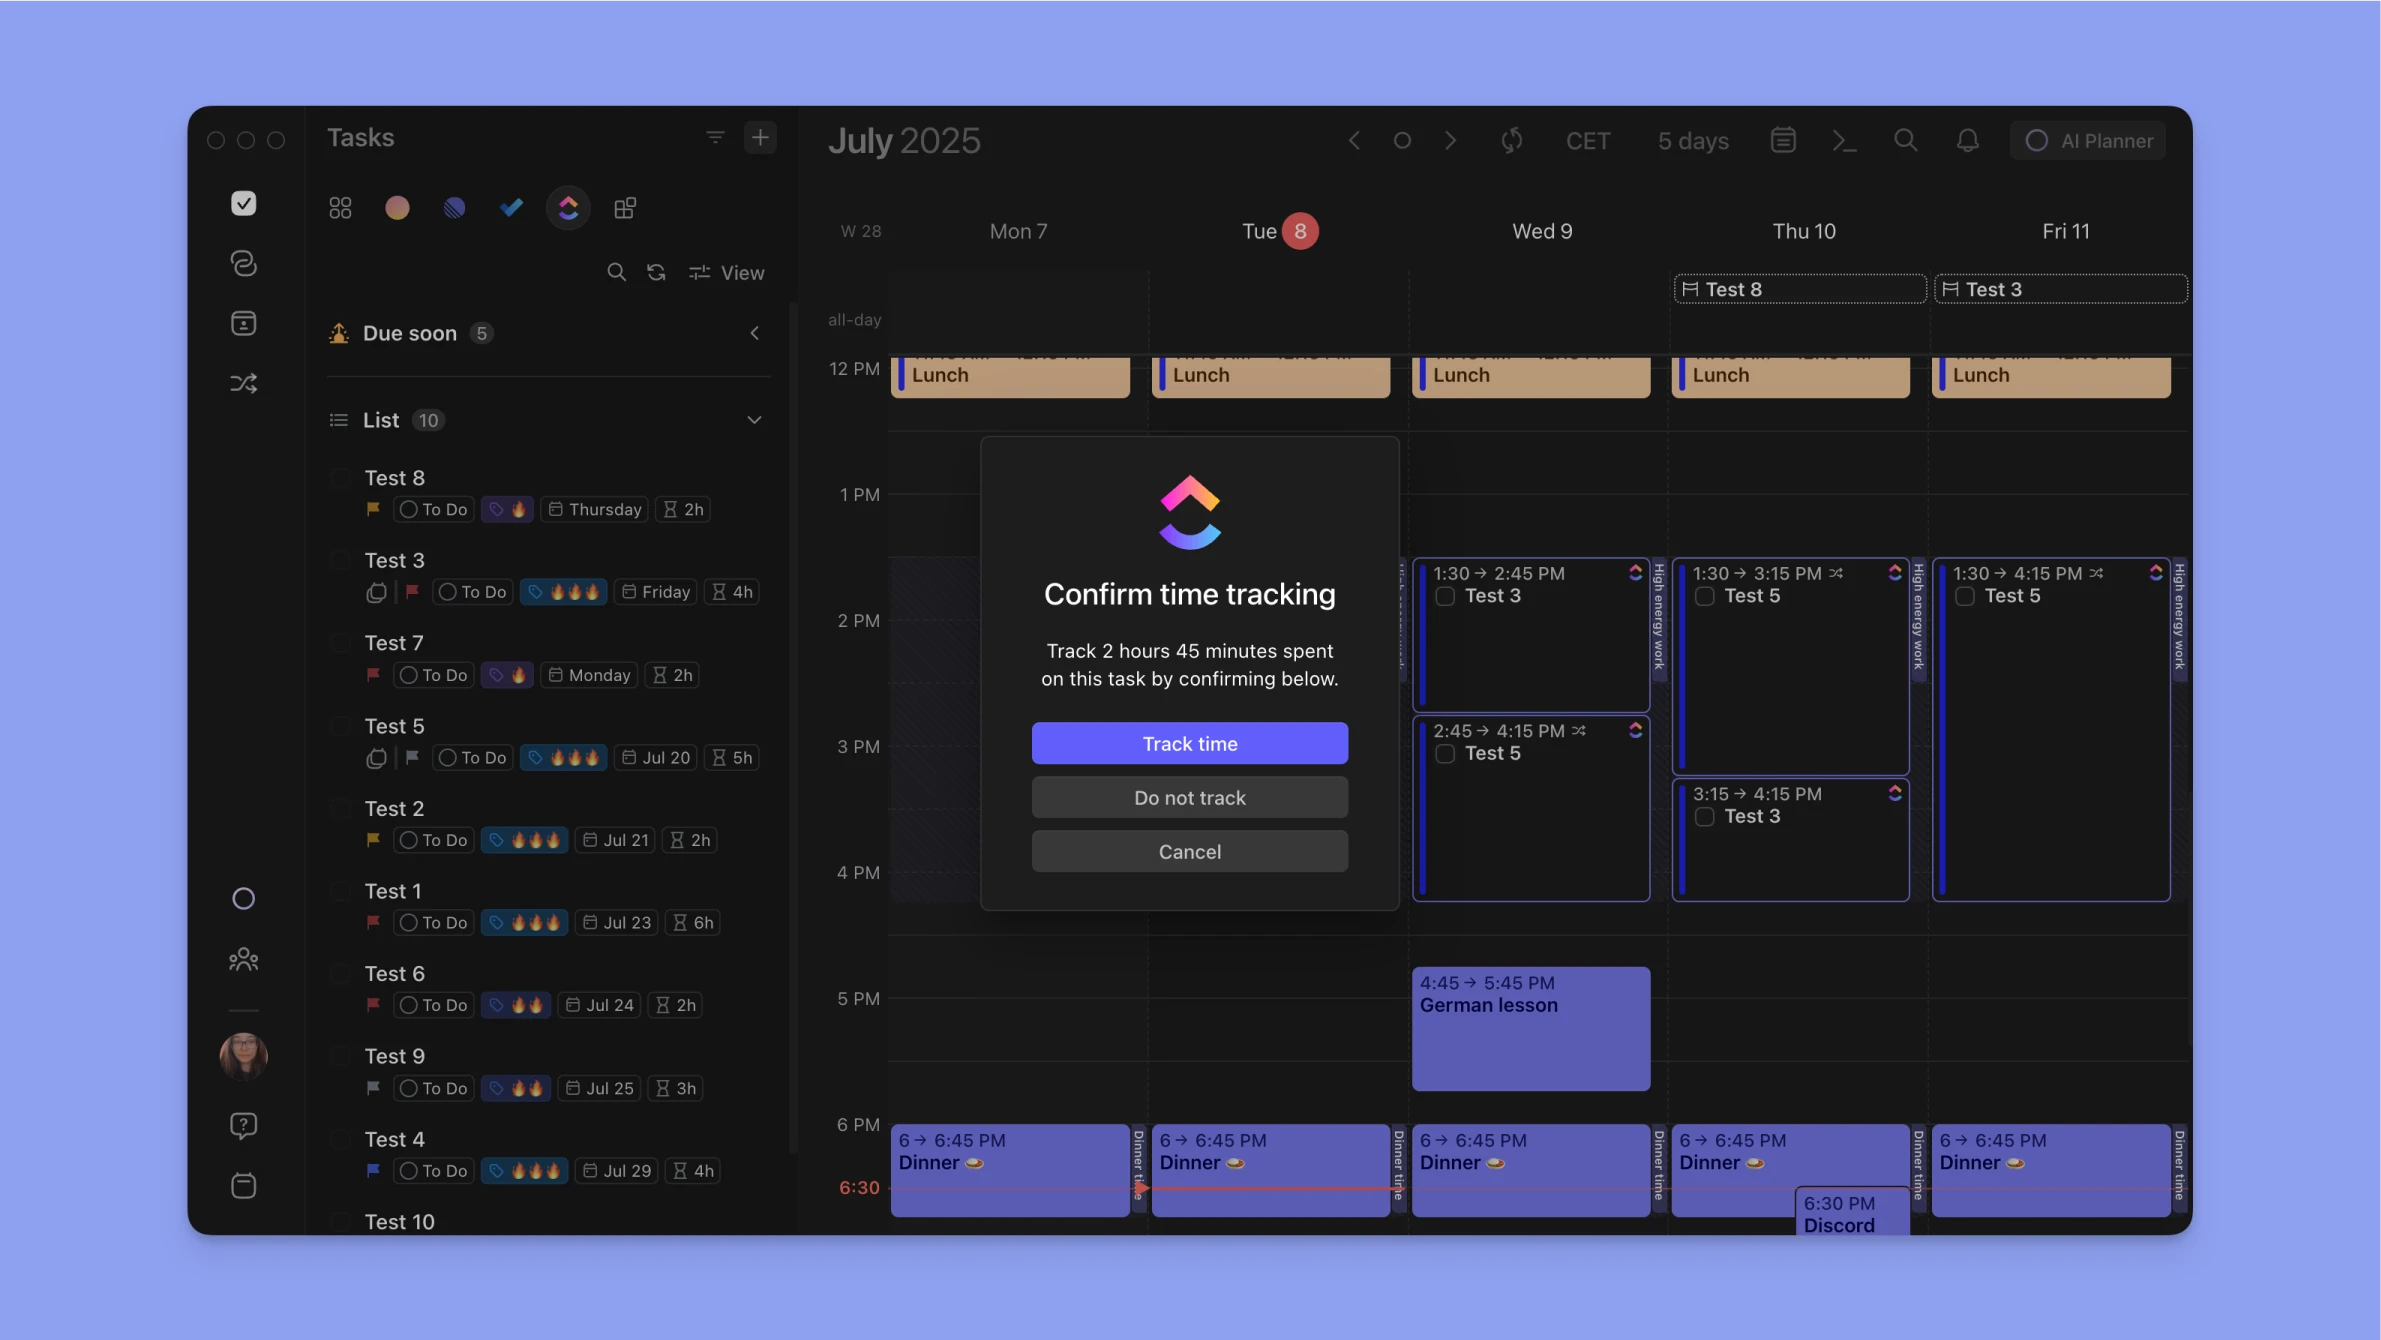Click the calendar icon at sidebar bottom
Screen dimensions: 2381x1340
click(x=243, y=1186)
